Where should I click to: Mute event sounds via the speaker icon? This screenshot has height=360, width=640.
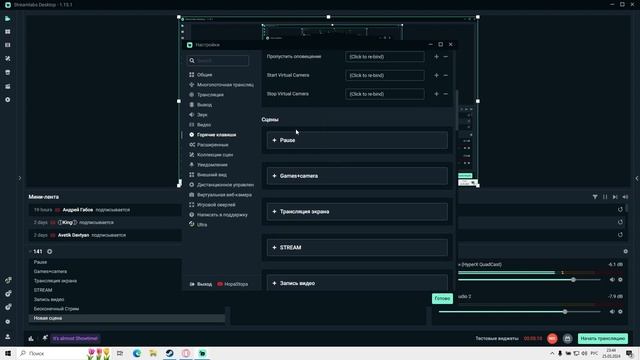pyautogui.click(x=625, y=197)
